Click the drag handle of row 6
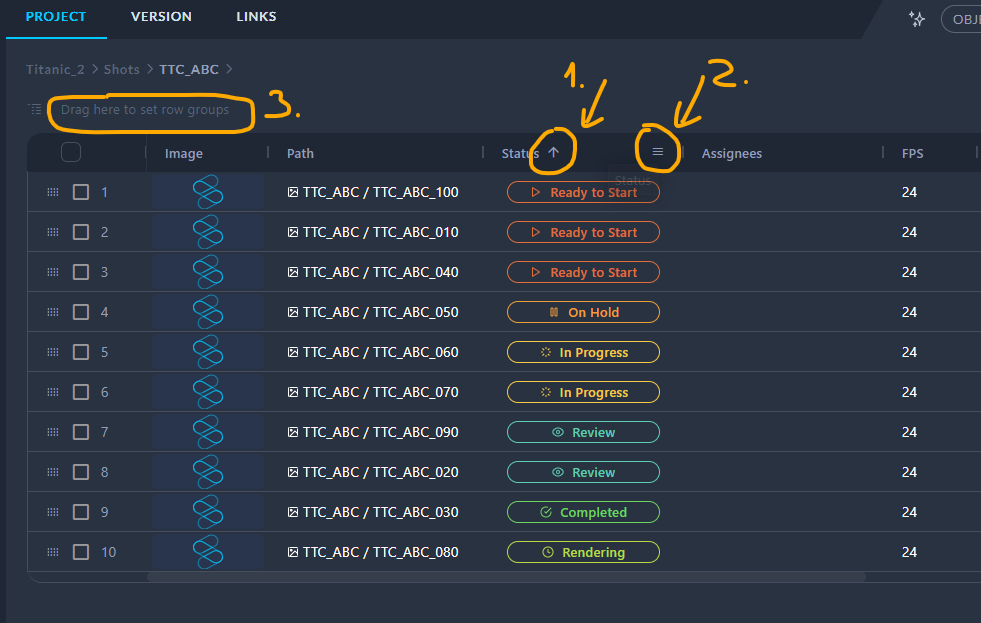 point(53,392)
